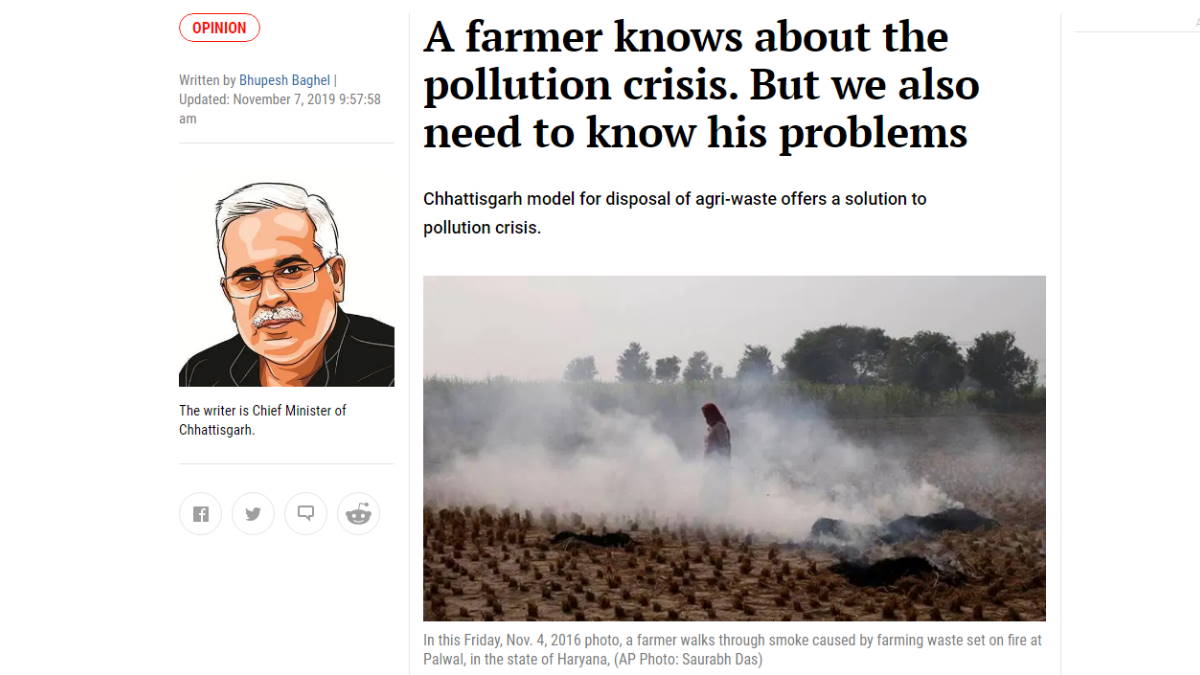The width and height of the screenshot is (1200, 675).
Task: Click the Chhattisgarh model subheading text
Action: 675,213
